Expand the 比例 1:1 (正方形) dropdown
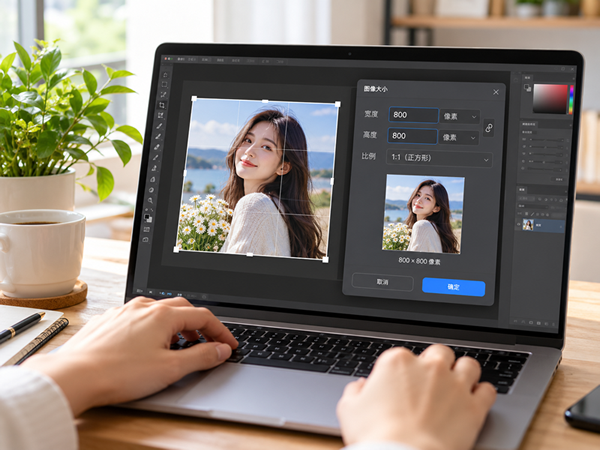 (439, 158)
